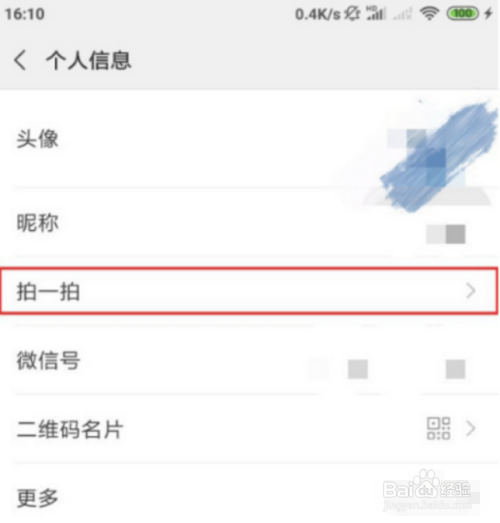Tap the battery 100 indicator

coord(463,14)
